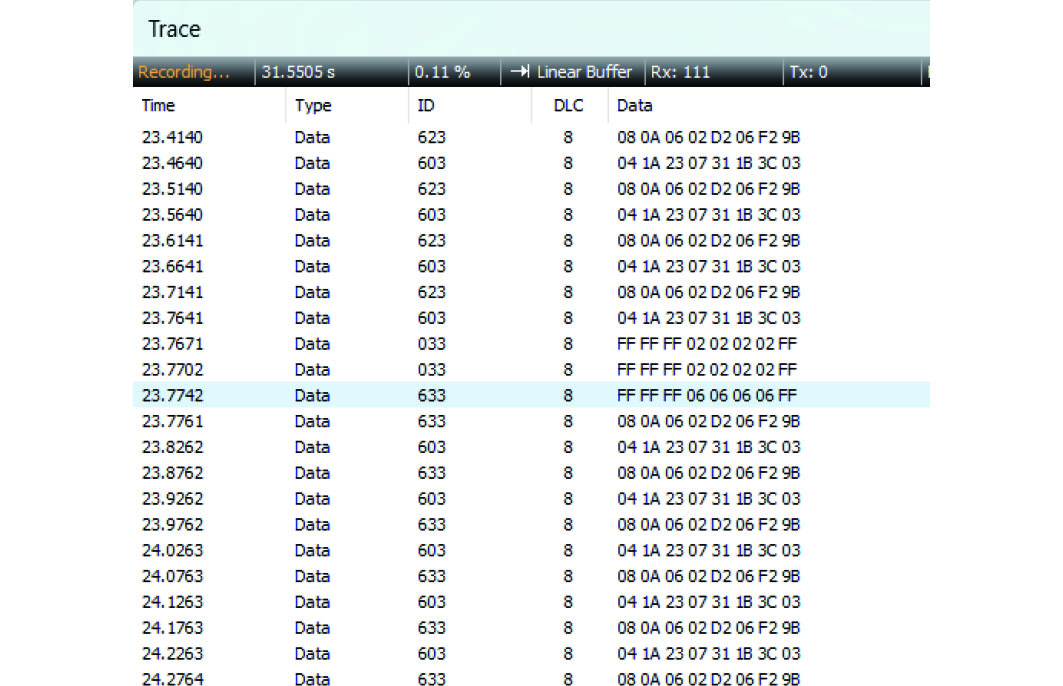Click the Trace panel title
This screenshot has width=1063, height=686.
point(174,29)
